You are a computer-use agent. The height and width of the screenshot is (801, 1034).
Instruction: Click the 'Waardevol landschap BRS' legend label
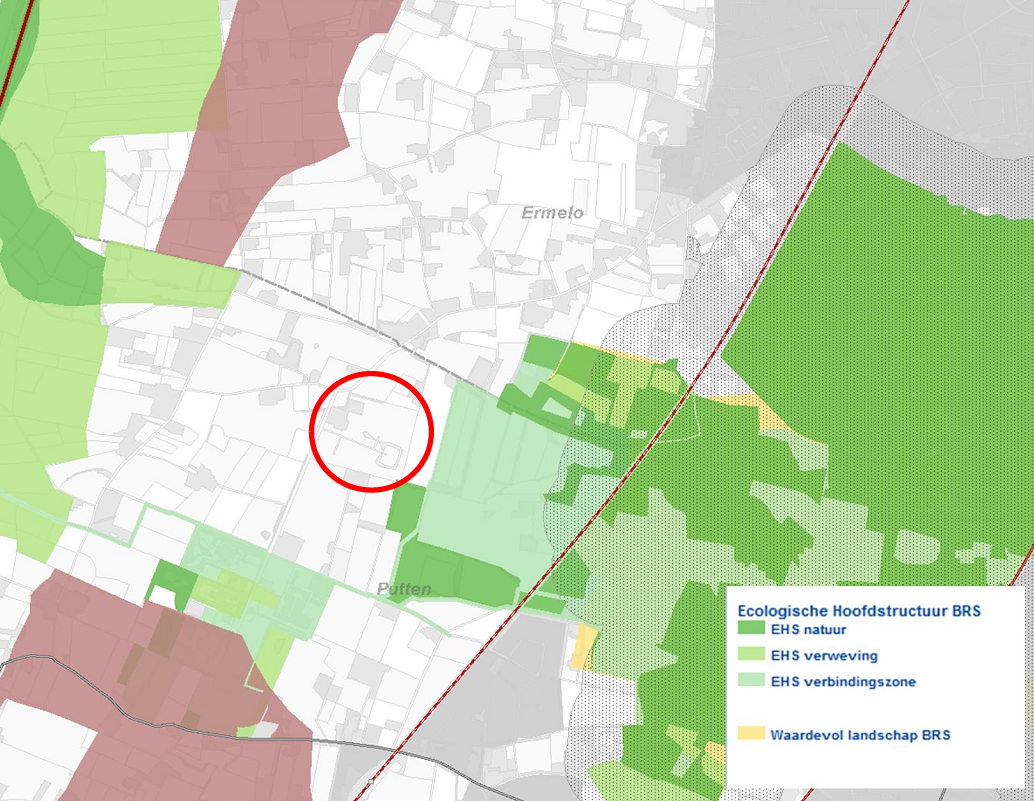(860, 734)
